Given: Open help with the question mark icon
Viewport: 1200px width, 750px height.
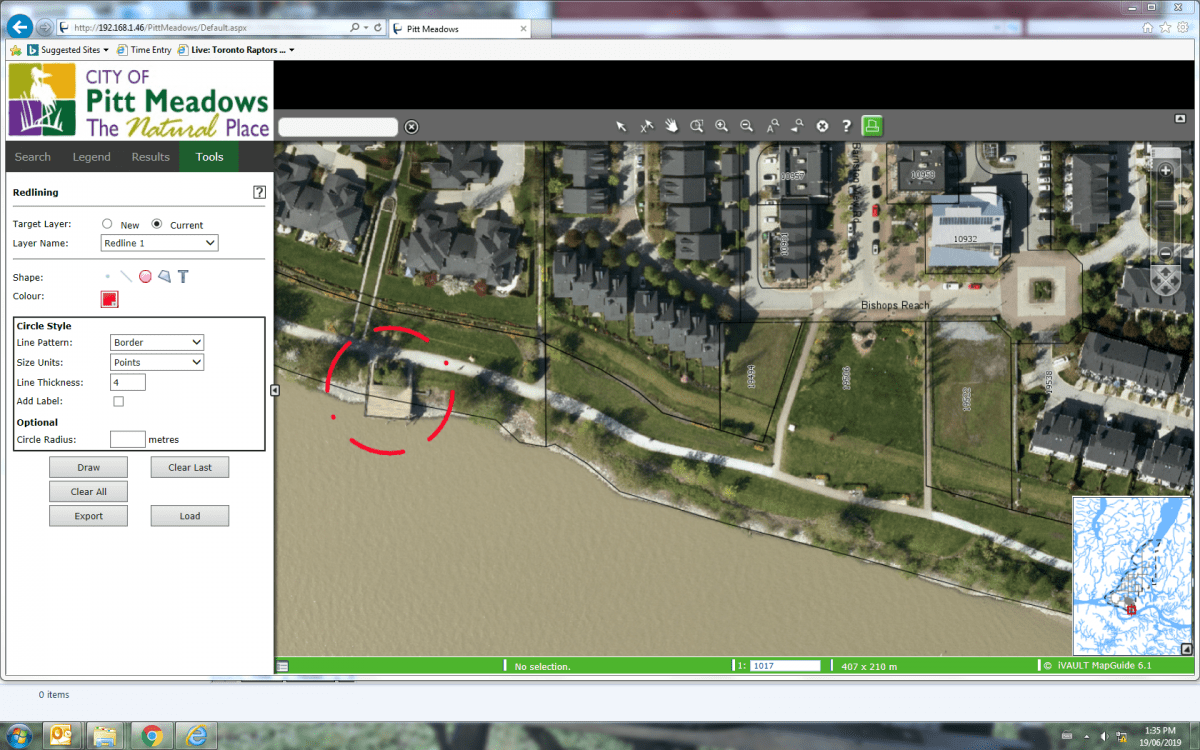Looking at the screenshot, I should coord(846,126).
